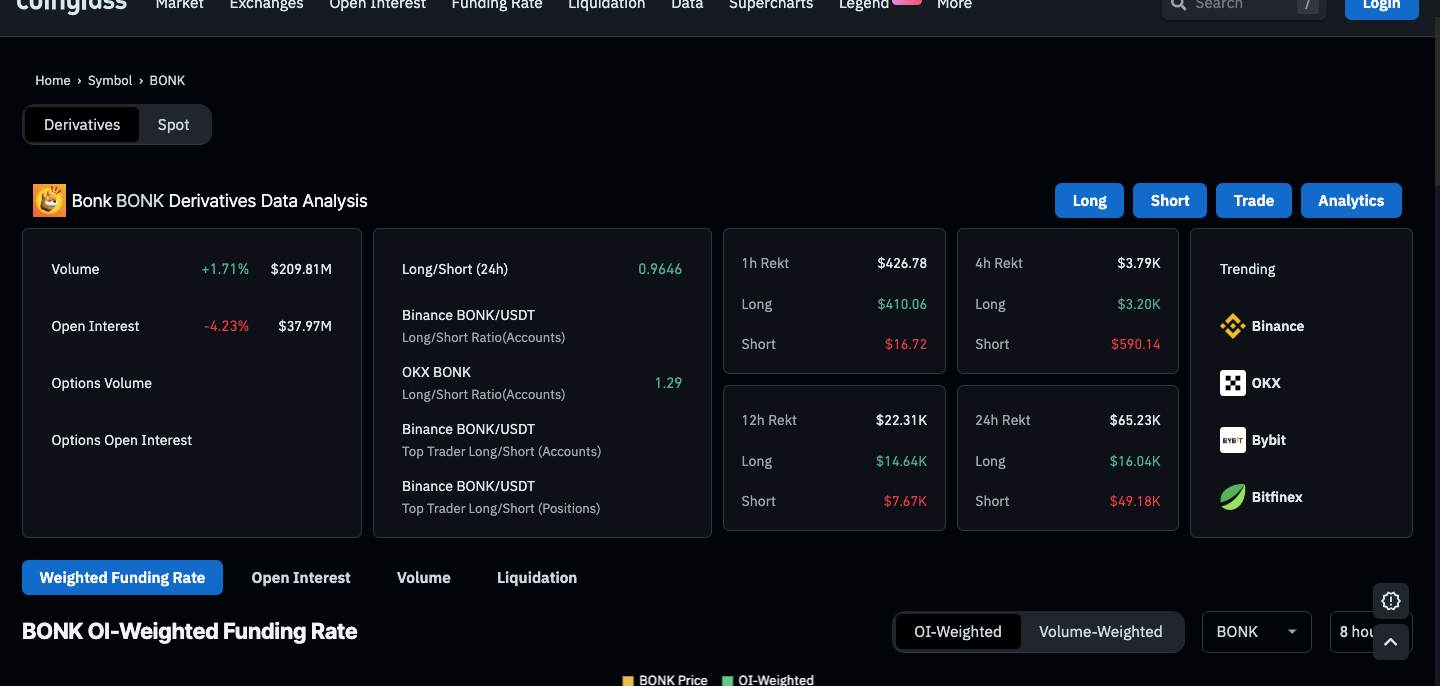Switch to the Spot toggle
This screenshot has width=1440, height=686.
(x=173, y=125)
